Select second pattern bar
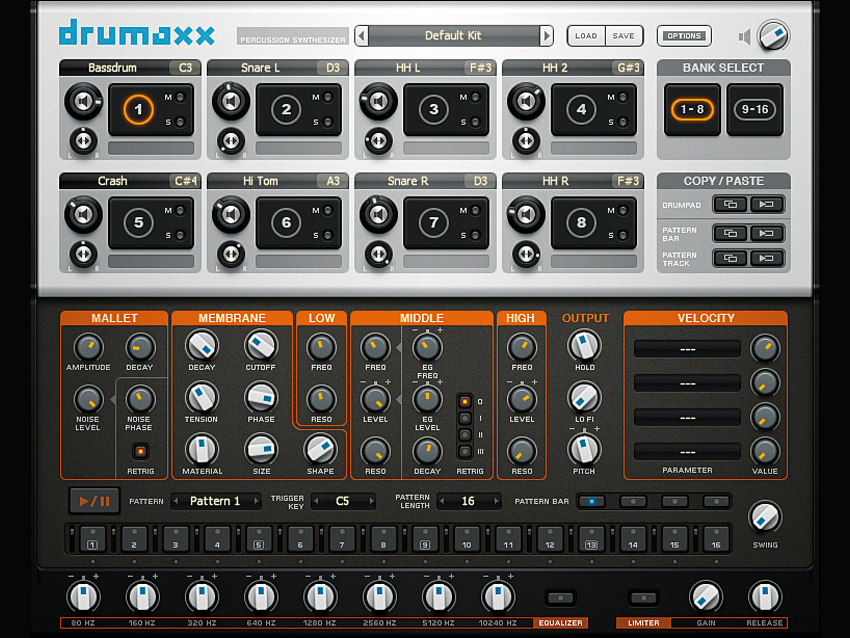The image size is (850, 638). click(x=633, y=502)
